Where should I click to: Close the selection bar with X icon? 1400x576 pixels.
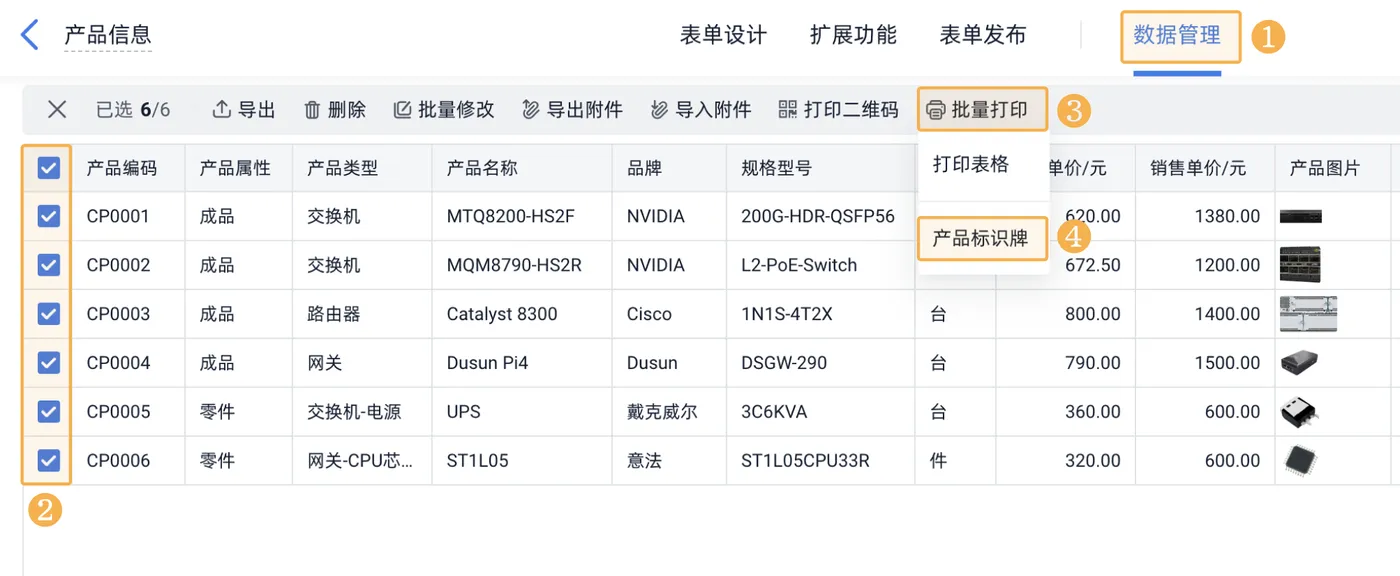coord(57,110)
